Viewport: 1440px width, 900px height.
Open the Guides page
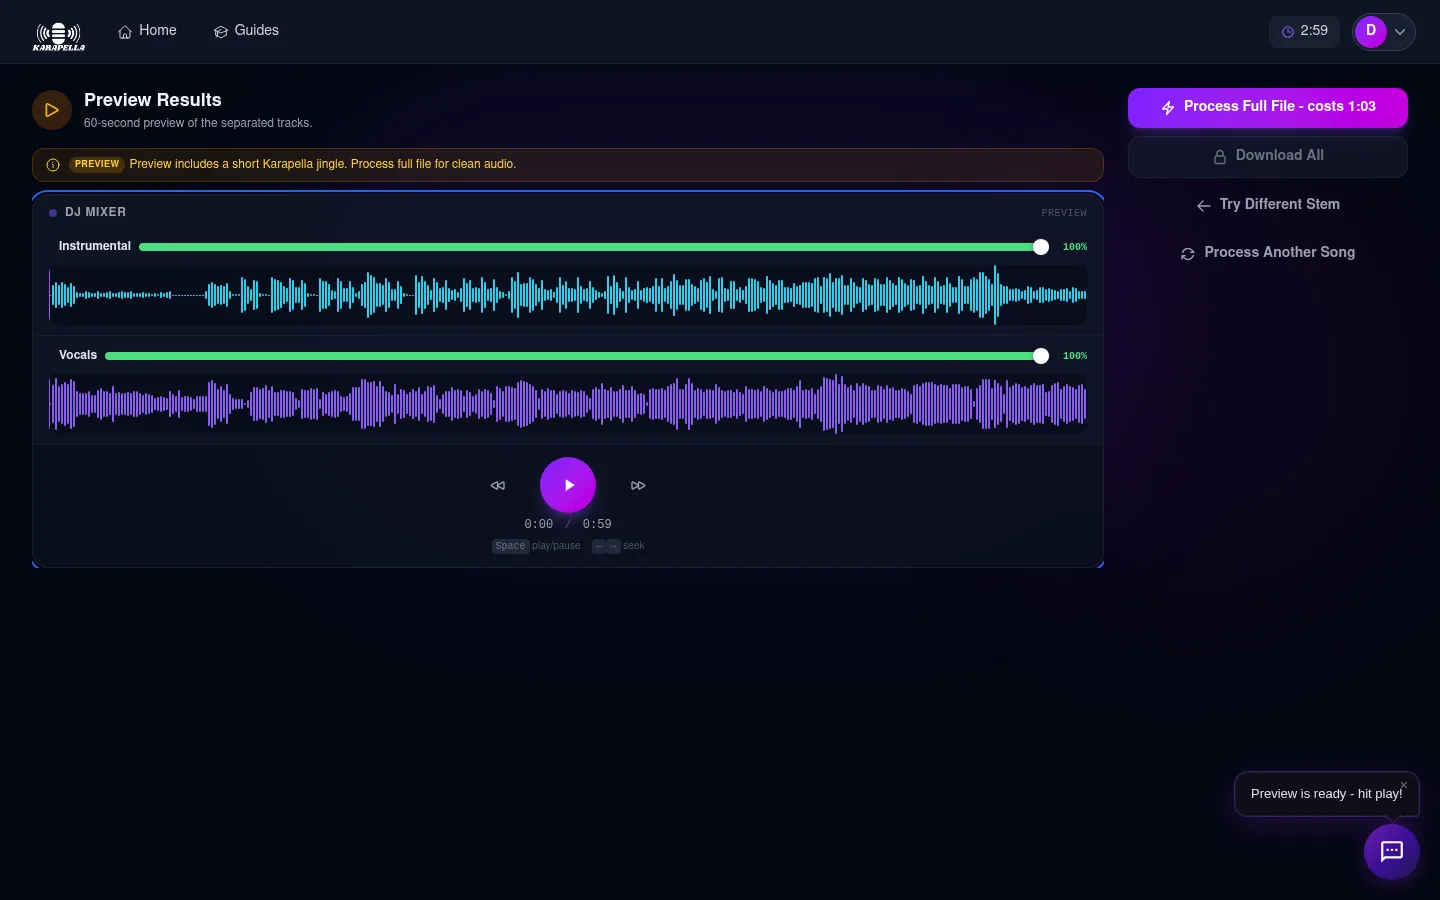[246, 31]
